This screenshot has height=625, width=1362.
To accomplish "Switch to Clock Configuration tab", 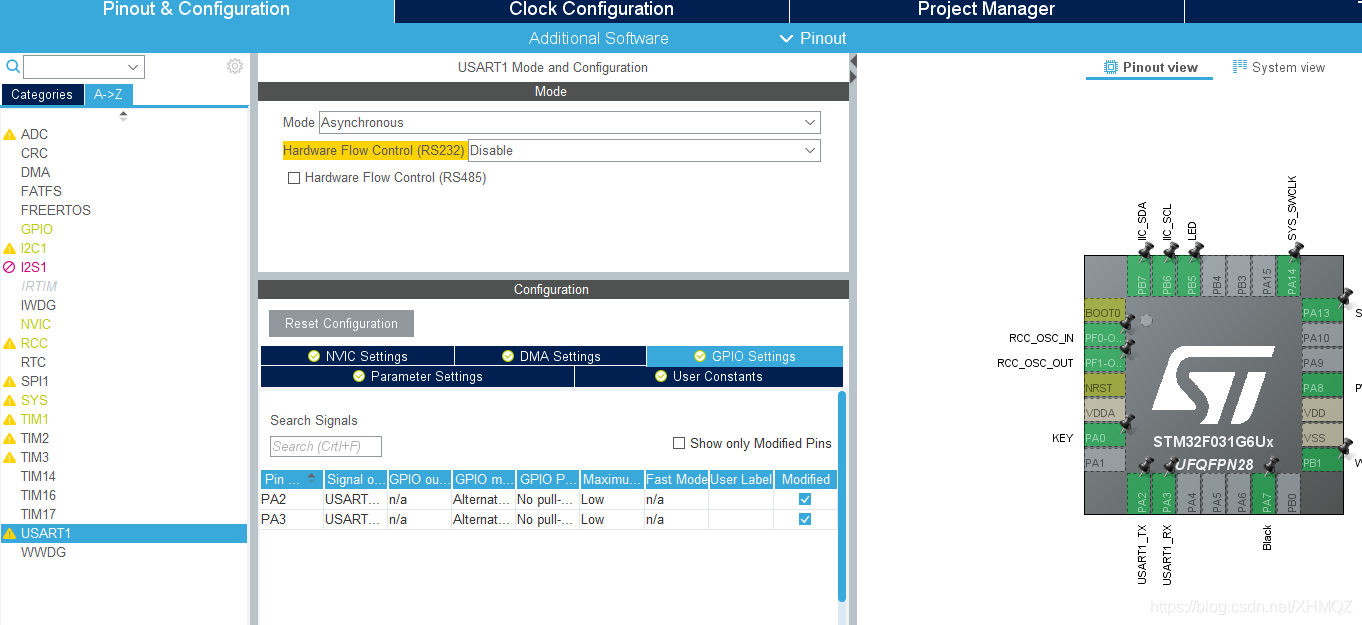I will tap(591, 10).
